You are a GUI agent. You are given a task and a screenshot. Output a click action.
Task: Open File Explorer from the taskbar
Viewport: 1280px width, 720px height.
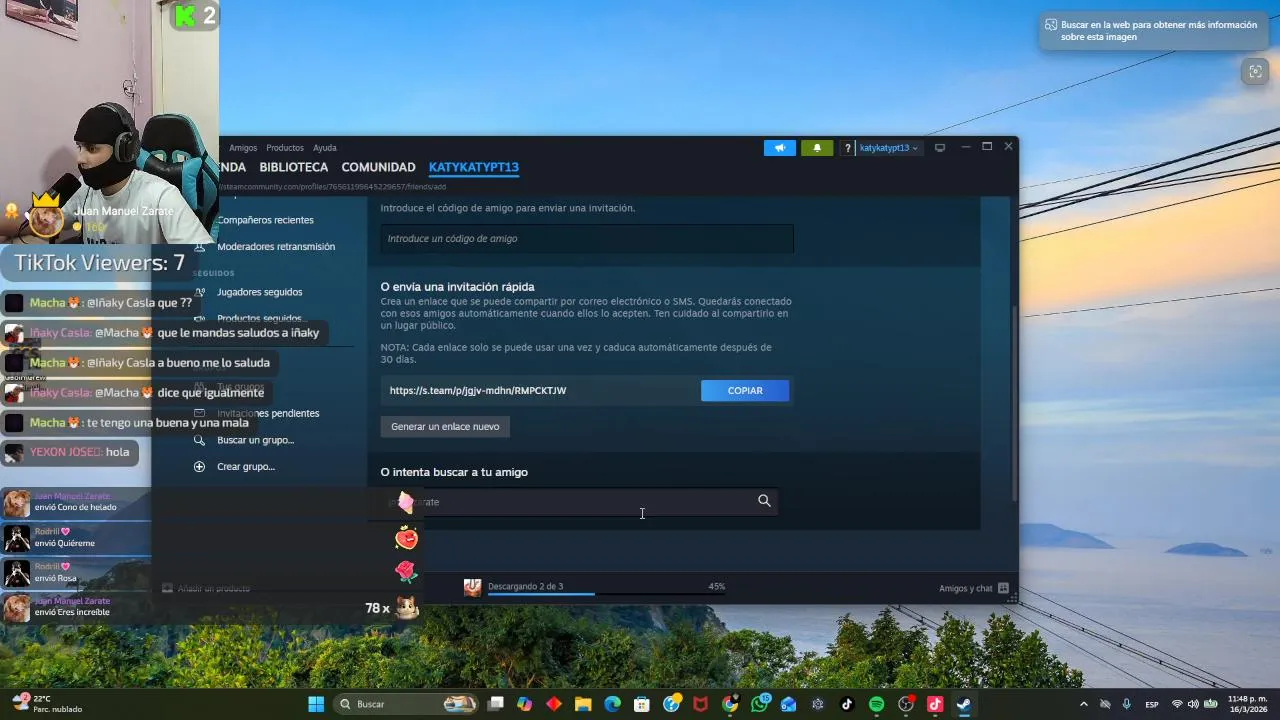[583, 704]
